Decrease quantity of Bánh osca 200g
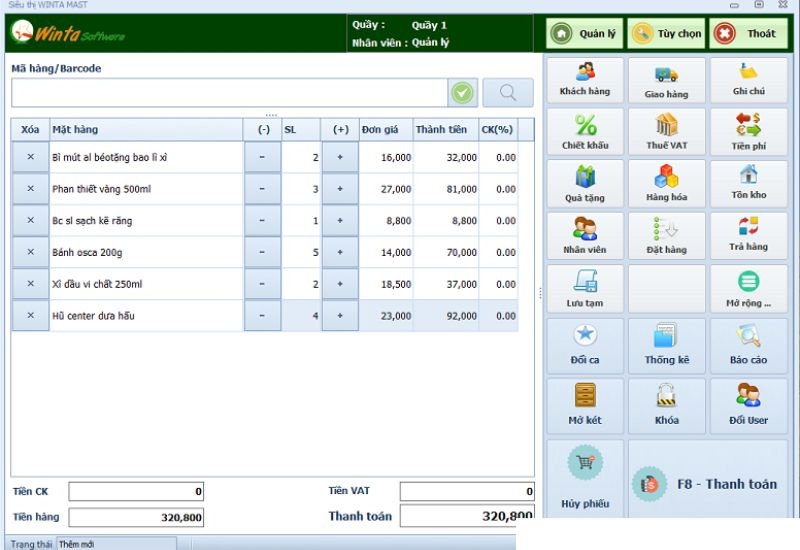 (262, 252)
